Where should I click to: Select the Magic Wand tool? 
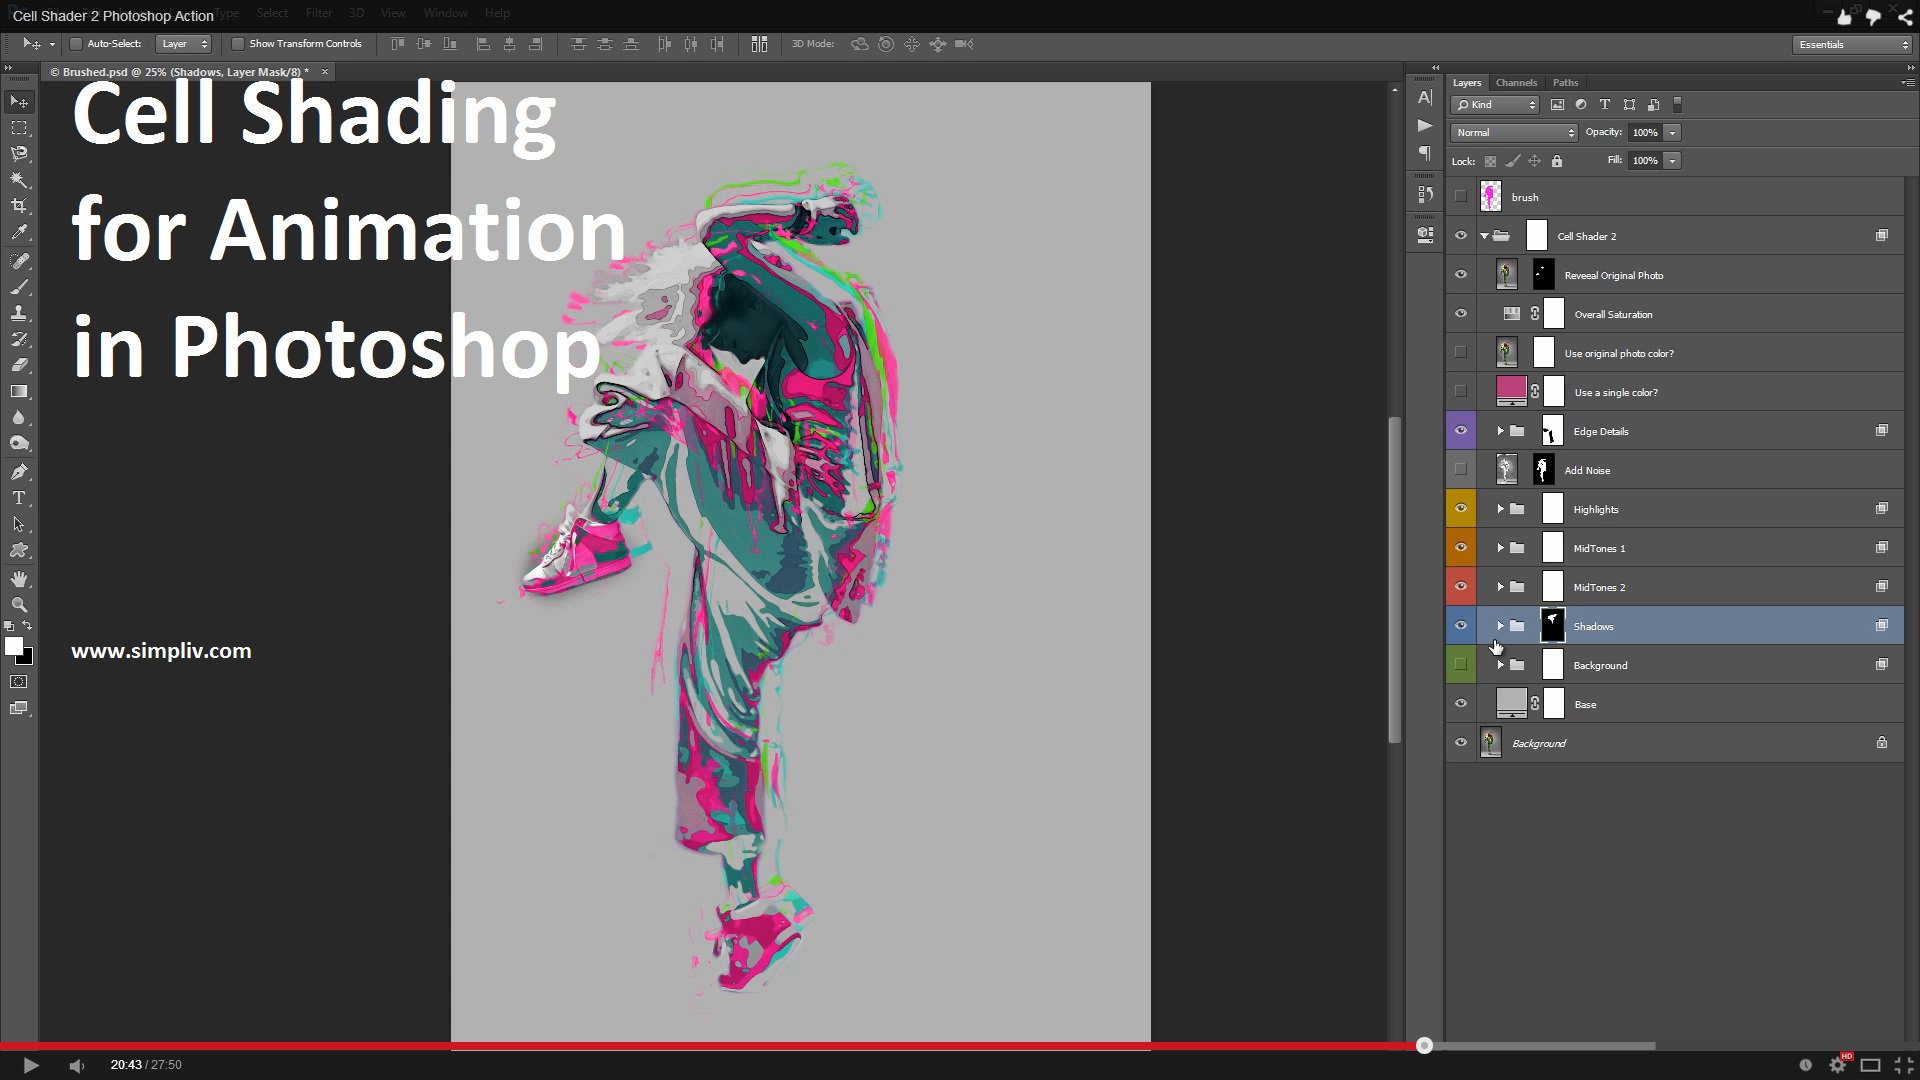(x=19, y=180)
